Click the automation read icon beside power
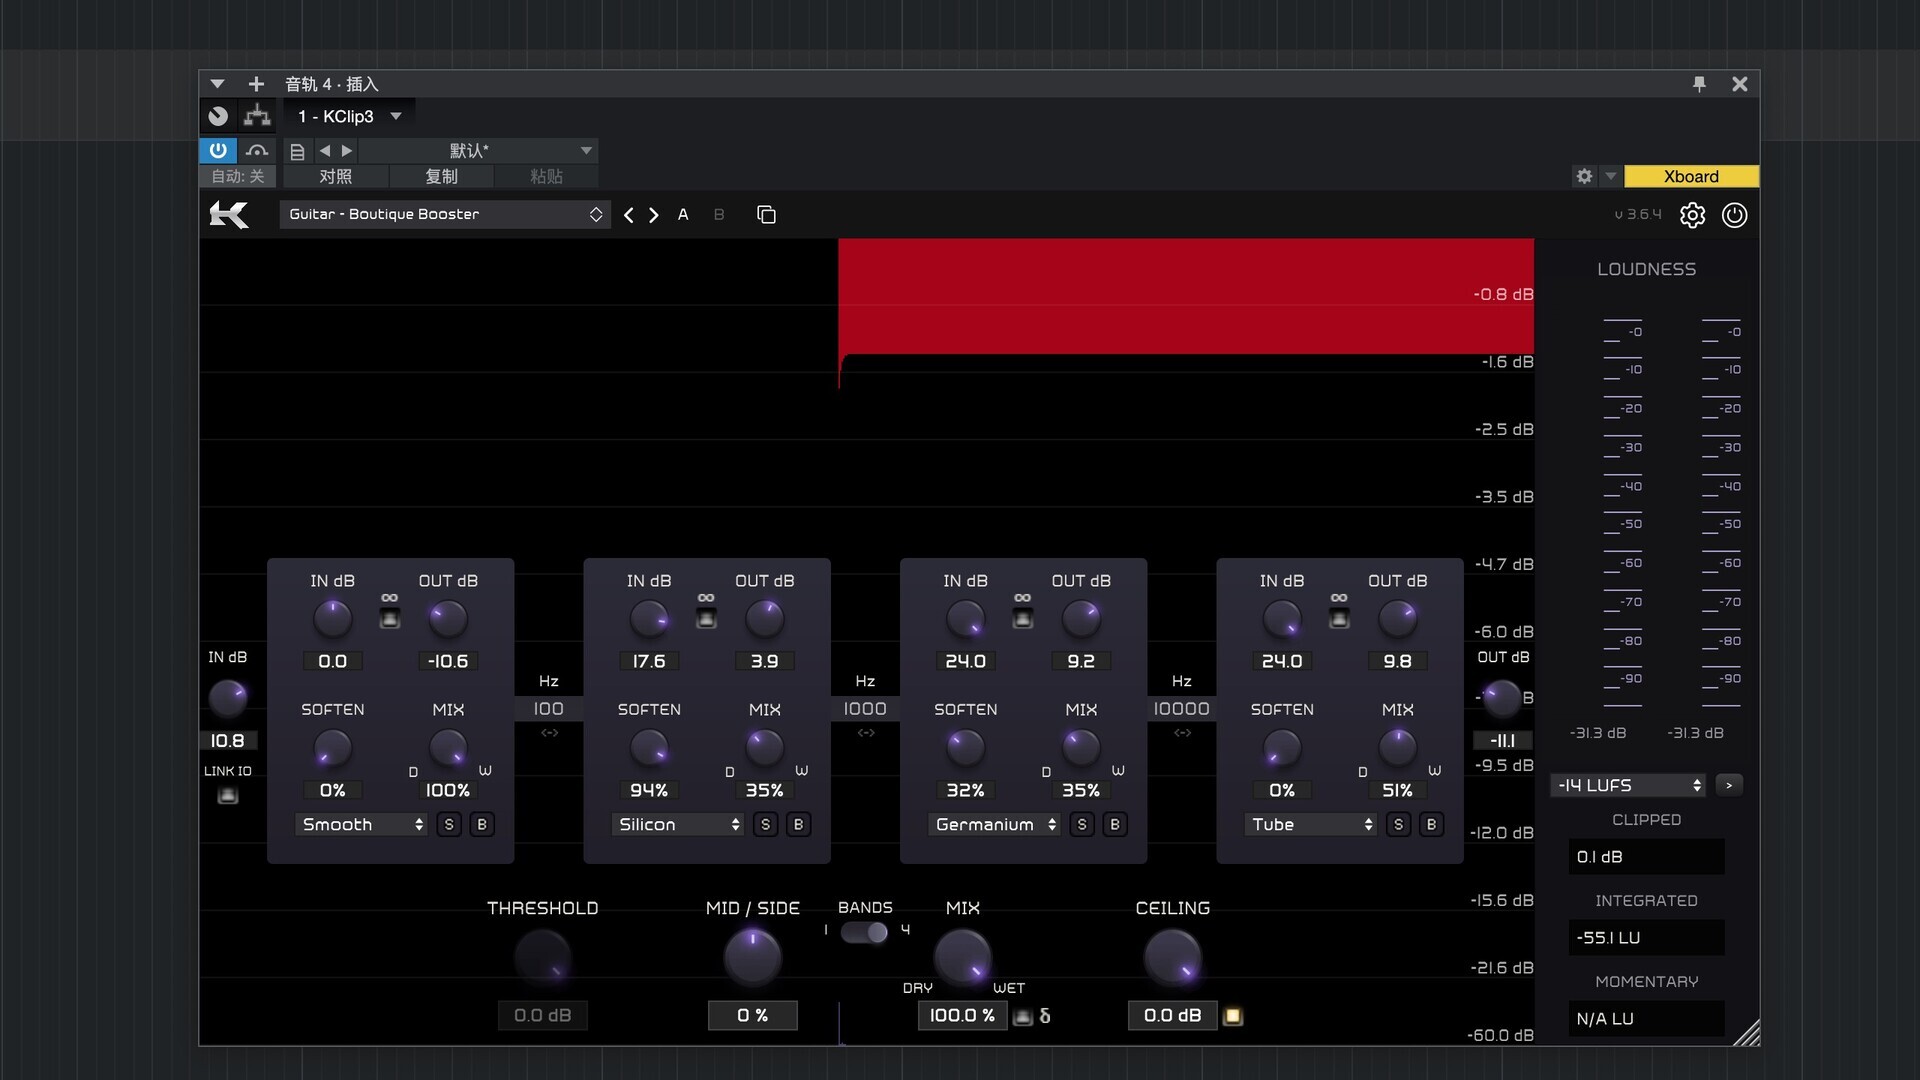 257,150
